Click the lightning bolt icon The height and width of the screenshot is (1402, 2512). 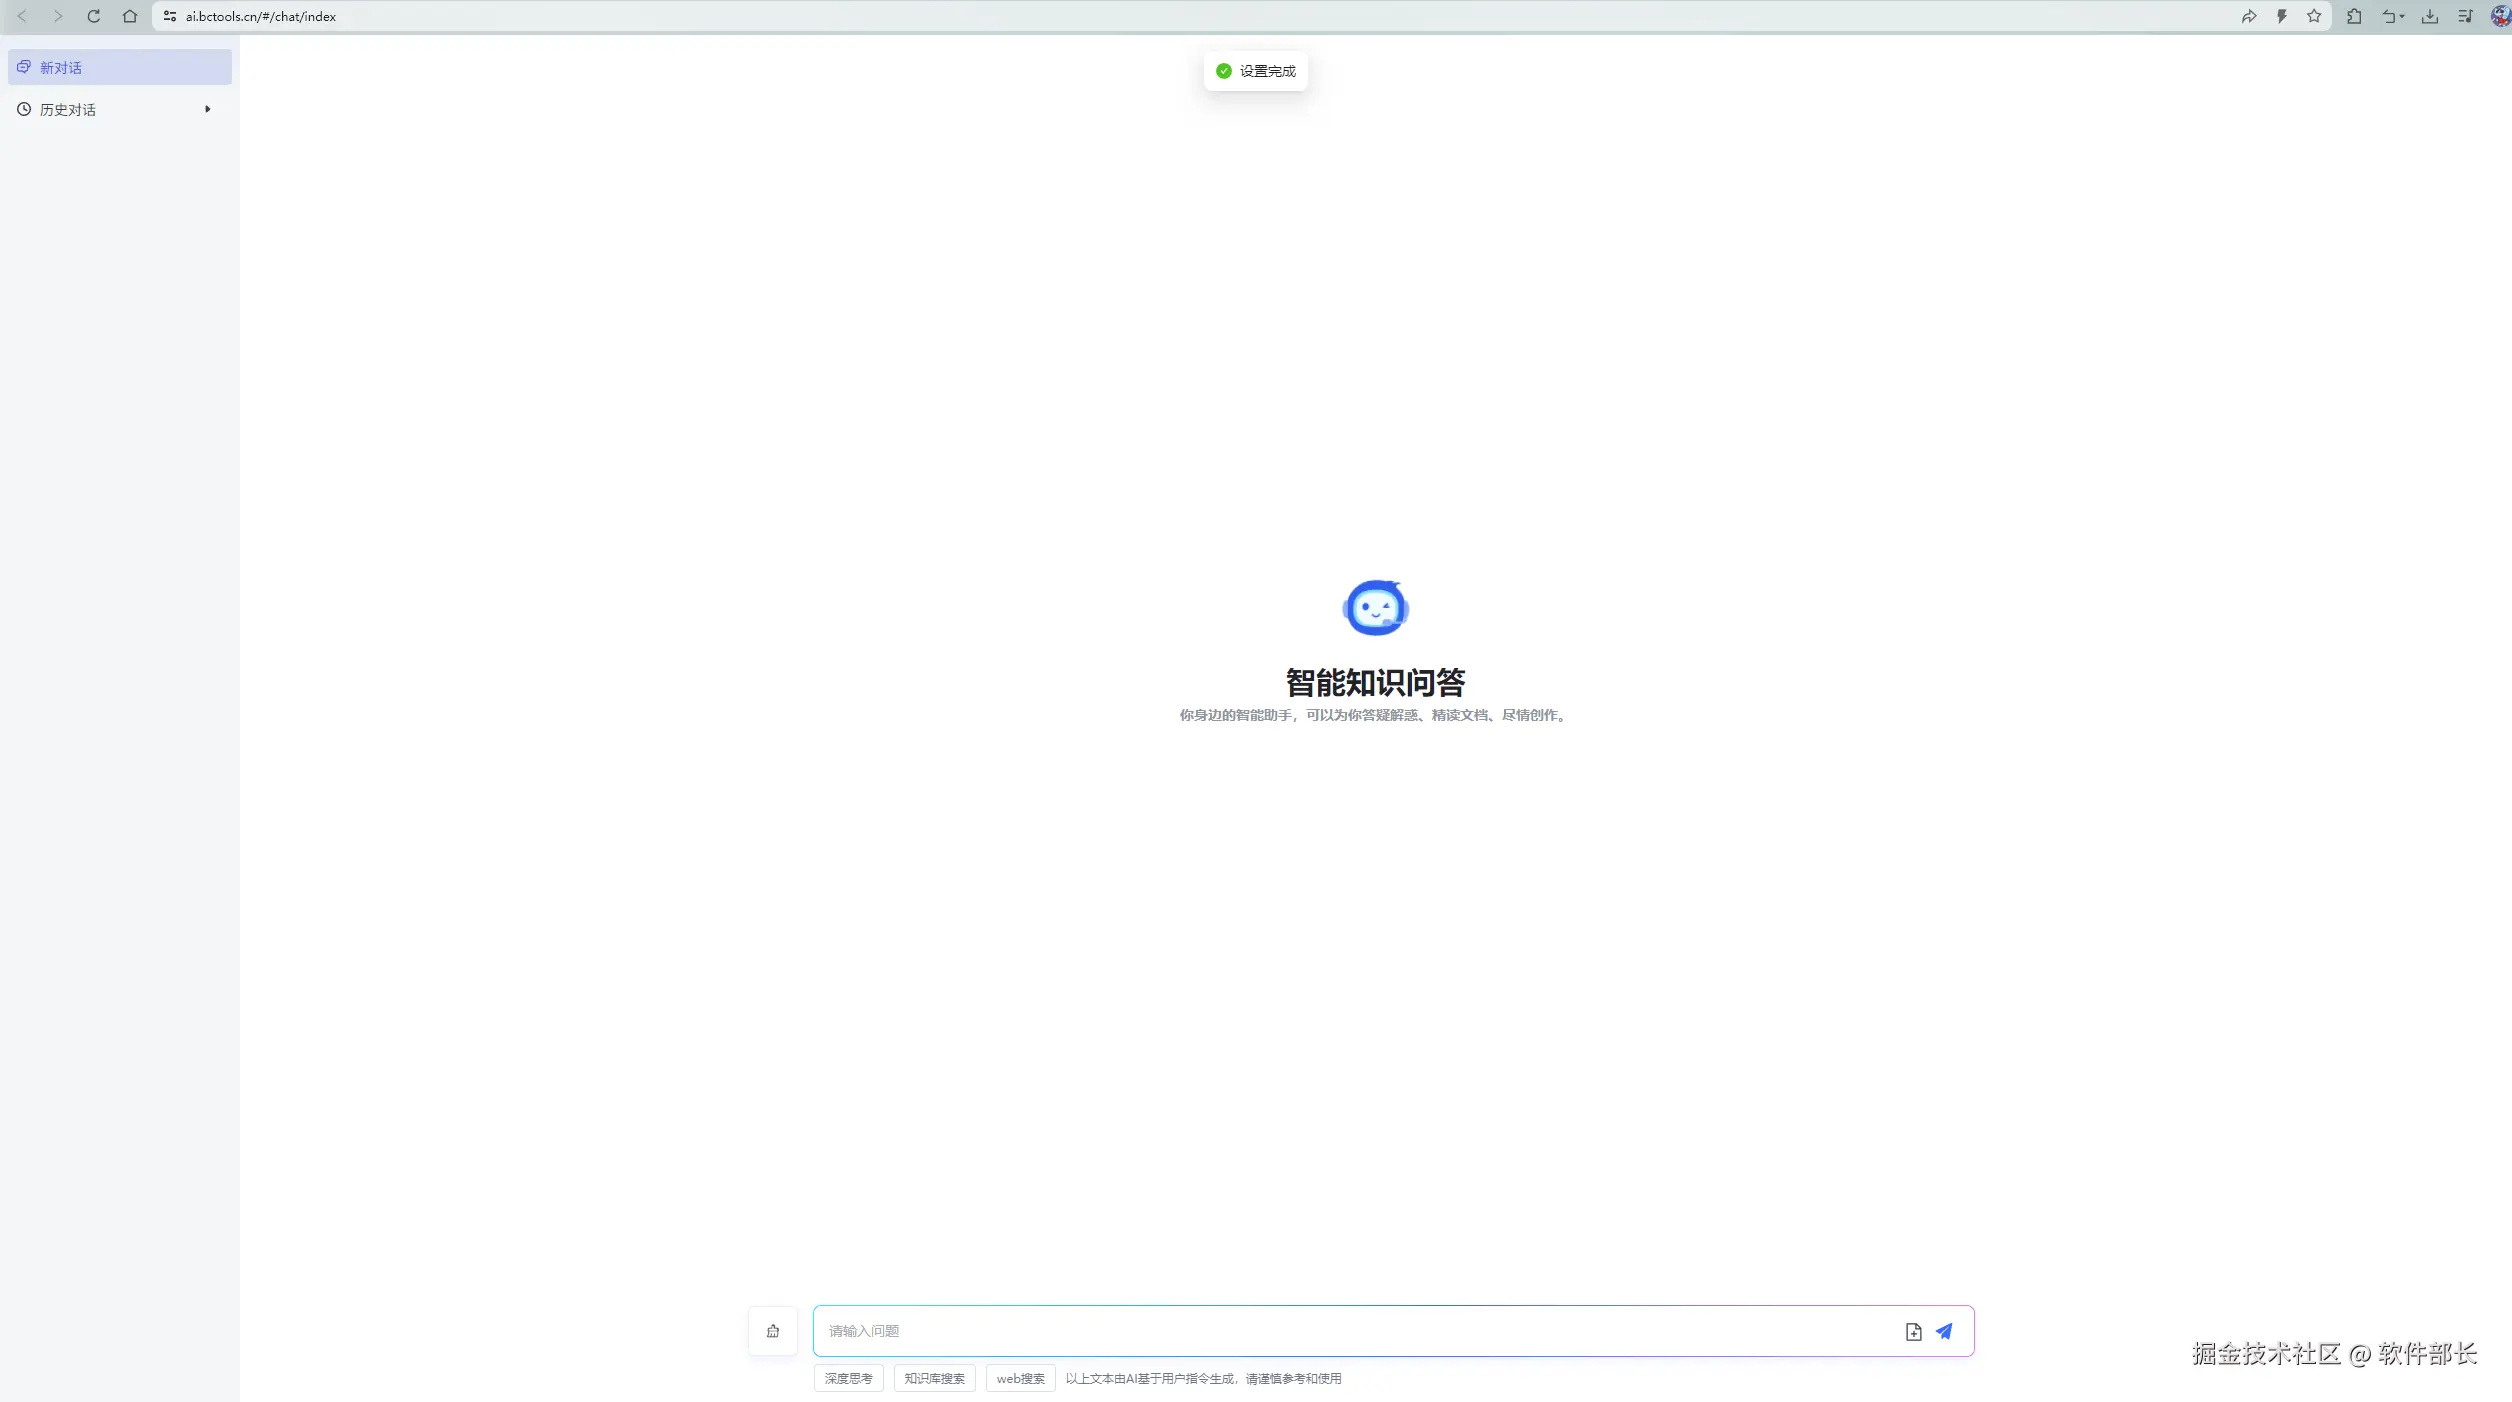(2282, 16)
